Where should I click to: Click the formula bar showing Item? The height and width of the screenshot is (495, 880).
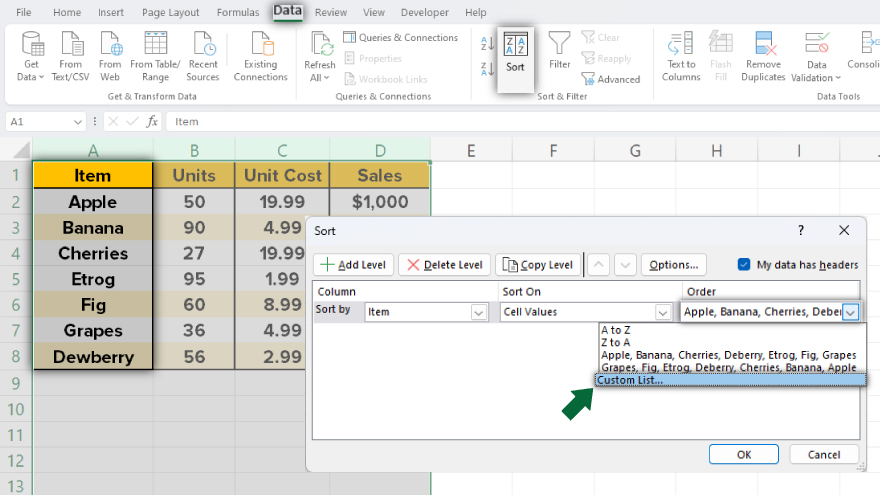(522, 122)
